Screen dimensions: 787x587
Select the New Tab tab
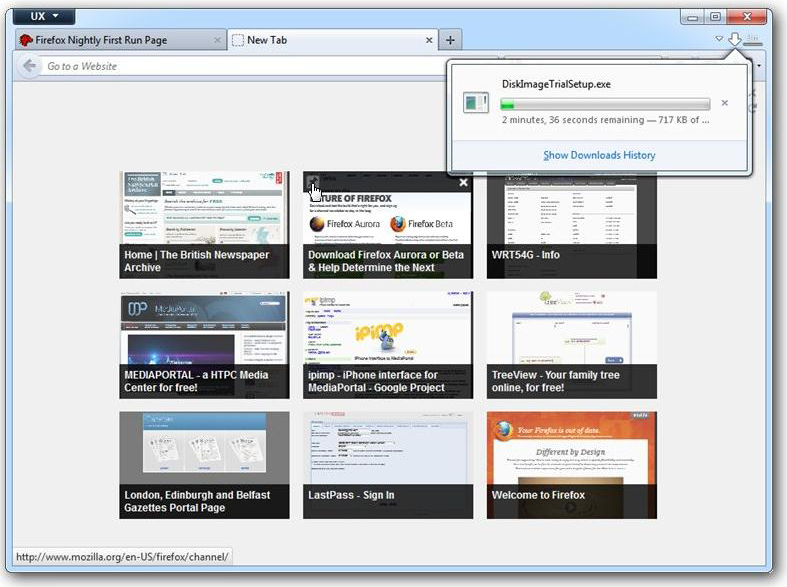333,40
